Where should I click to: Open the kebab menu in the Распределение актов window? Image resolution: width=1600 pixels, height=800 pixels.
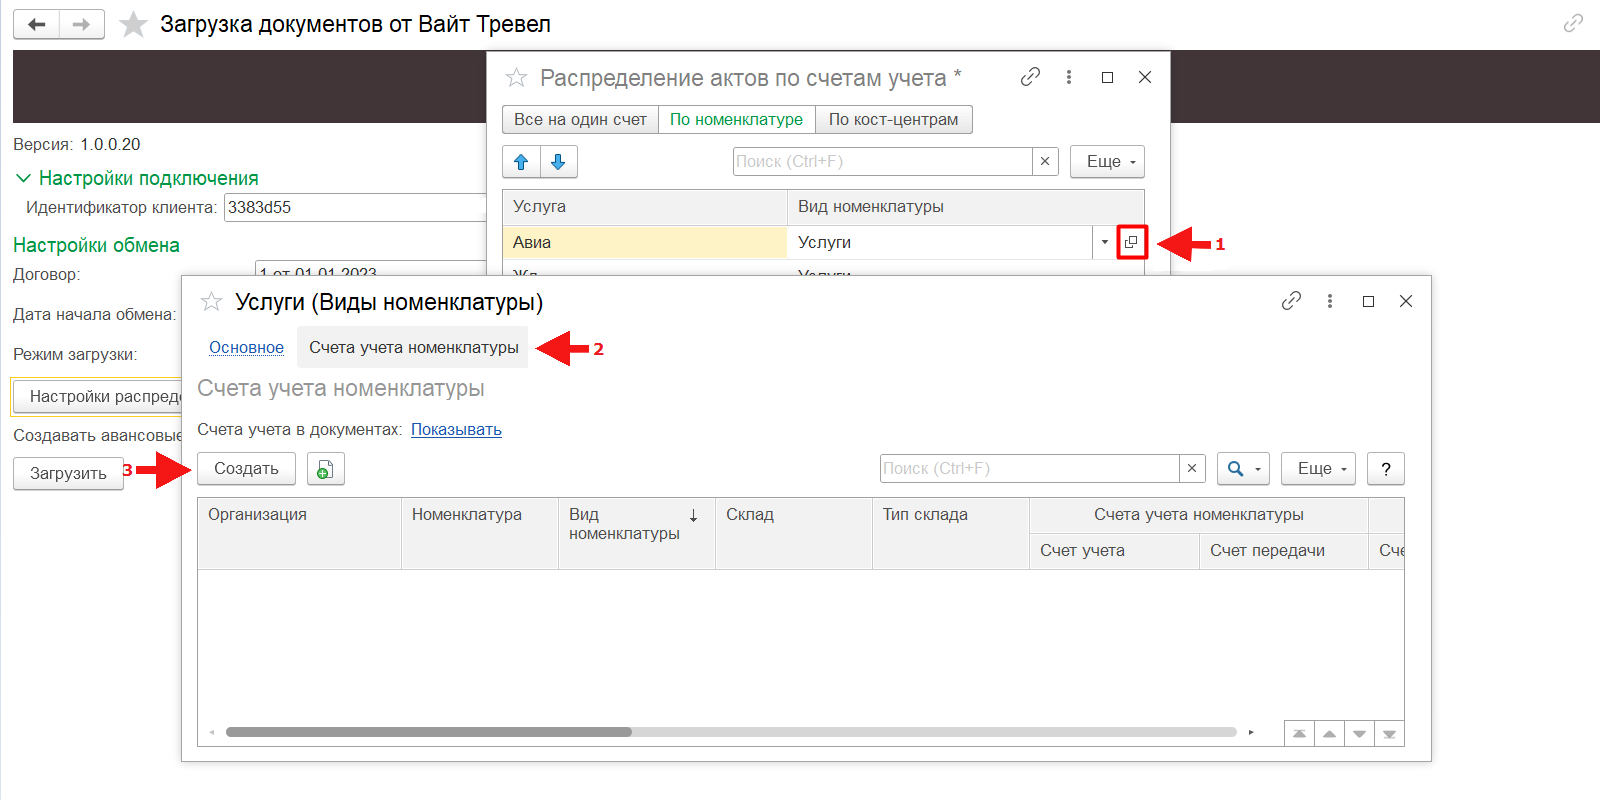1069,77
